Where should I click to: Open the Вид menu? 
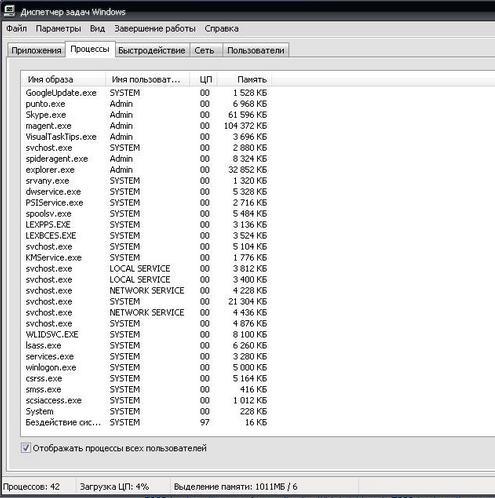(x=97, y=29)
